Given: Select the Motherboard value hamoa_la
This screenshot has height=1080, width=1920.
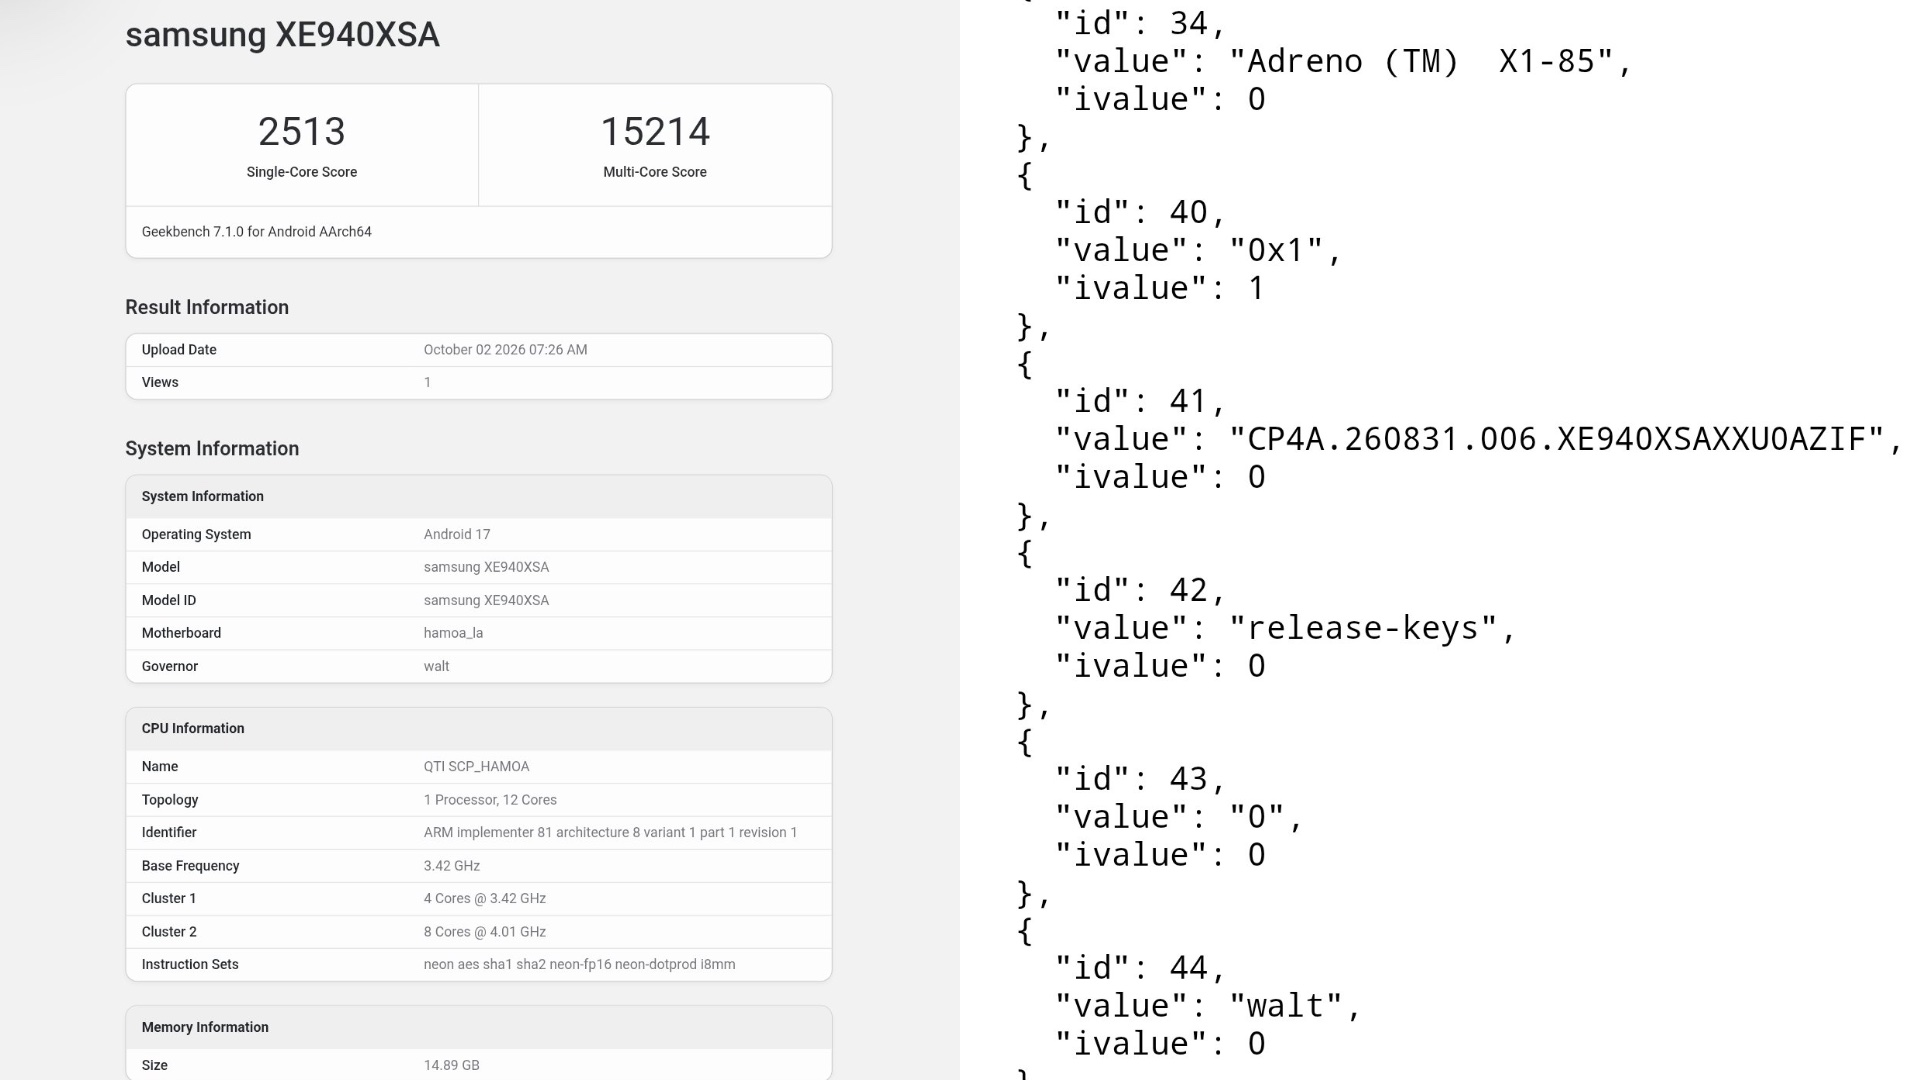Looking at the screenshot, I should click(x=453, y=633).
